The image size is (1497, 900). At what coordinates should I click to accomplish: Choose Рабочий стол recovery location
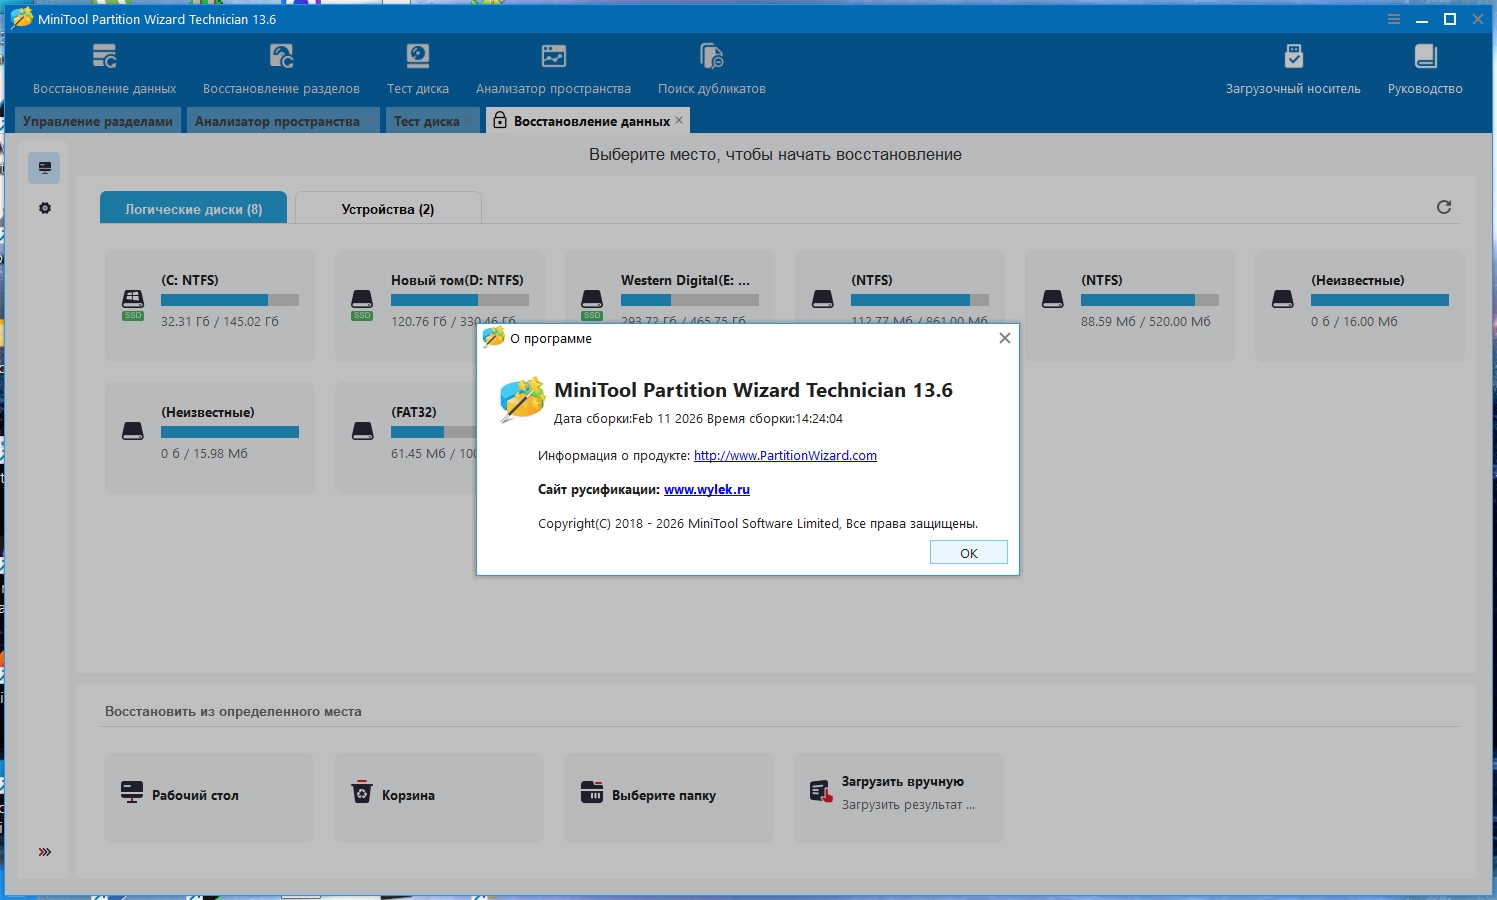click(x=209, y=797)
